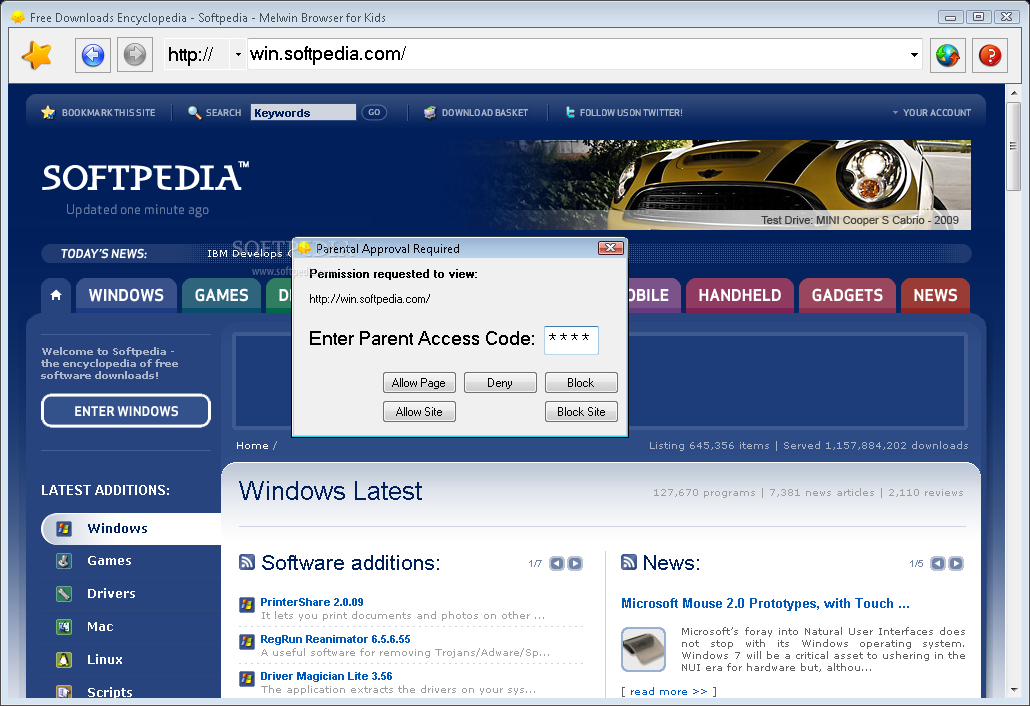Click the Bookmark This Site star icon
The height and width of the screenshot is (706, 1030).
point(48,112)
